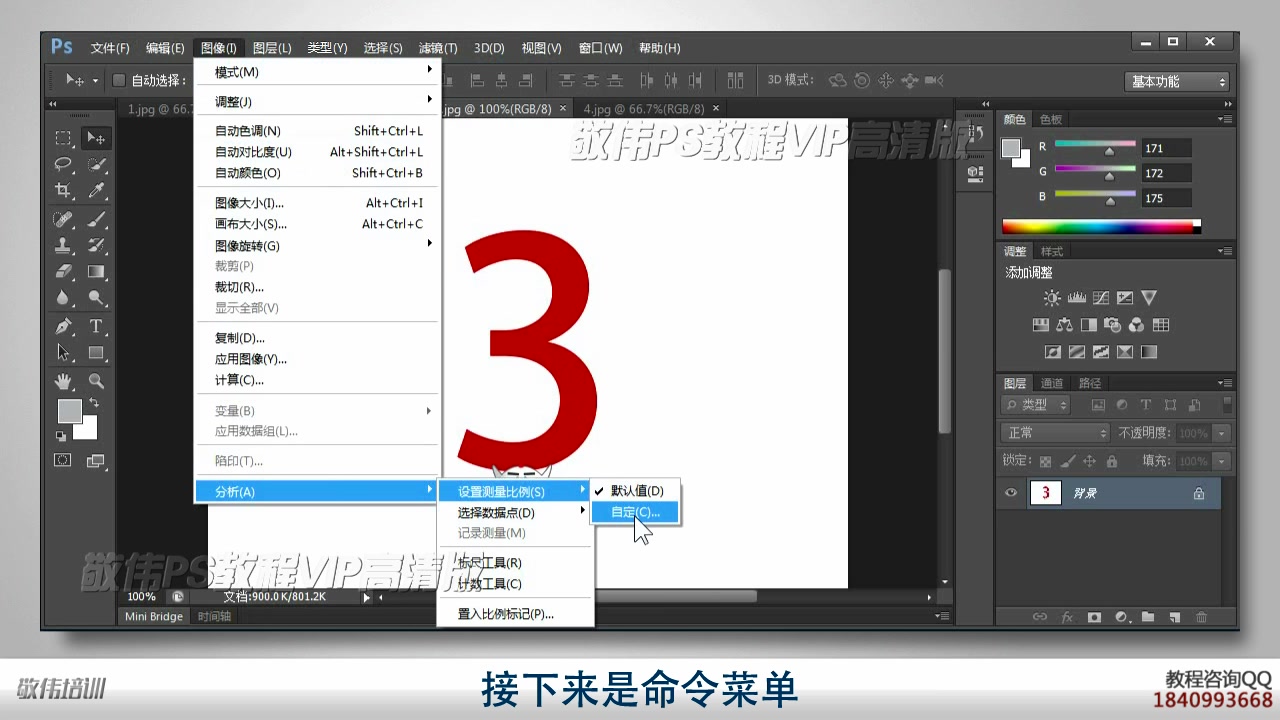Viewport: 1280px width, 720px height.
Task: Create a new layer icon
Action: (1175, 617)
